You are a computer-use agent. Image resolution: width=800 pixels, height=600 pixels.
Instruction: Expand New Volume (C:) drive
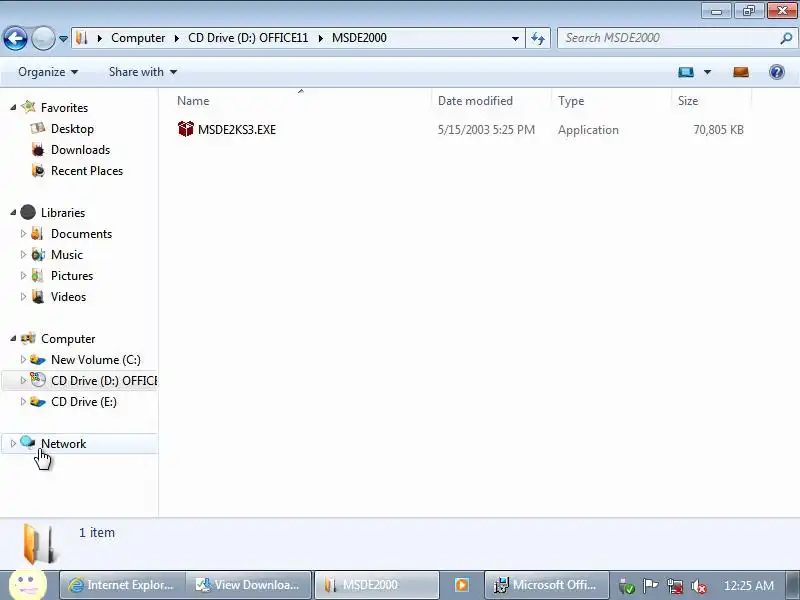click(x=23, y=359)
